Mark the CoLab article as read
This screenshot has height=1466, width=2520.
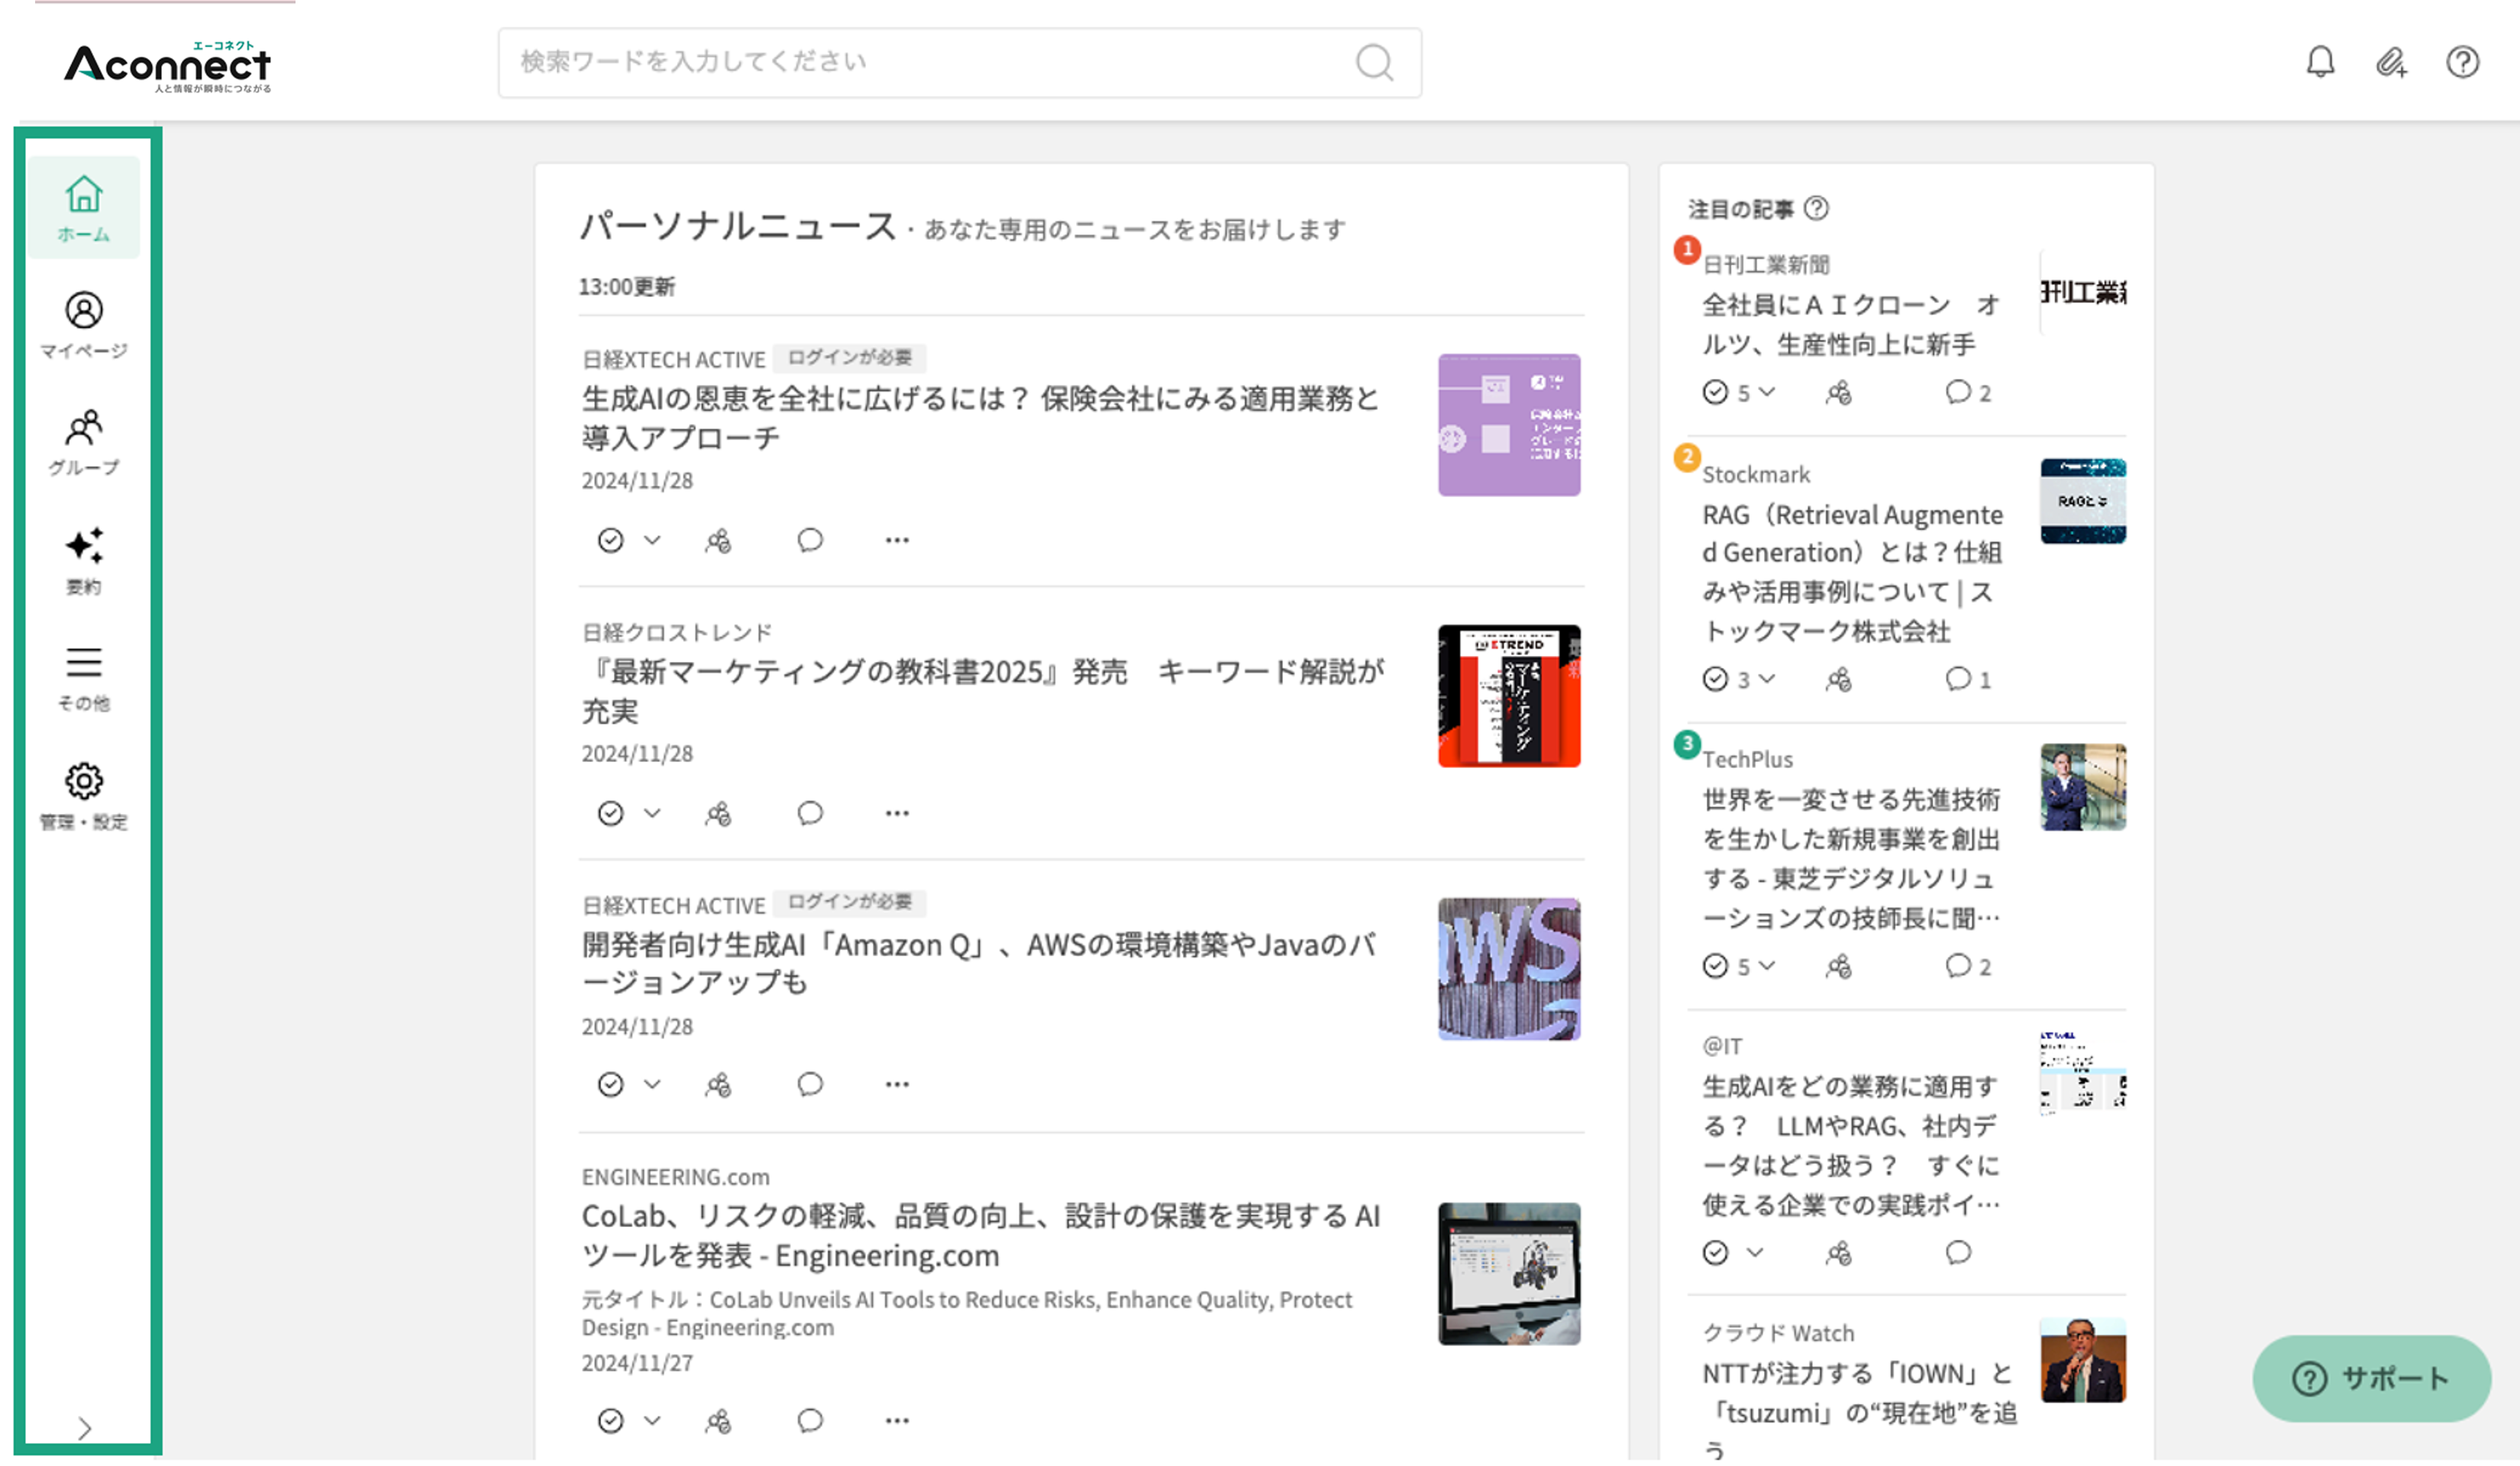pyautogui.click(x=610, y=1420)
